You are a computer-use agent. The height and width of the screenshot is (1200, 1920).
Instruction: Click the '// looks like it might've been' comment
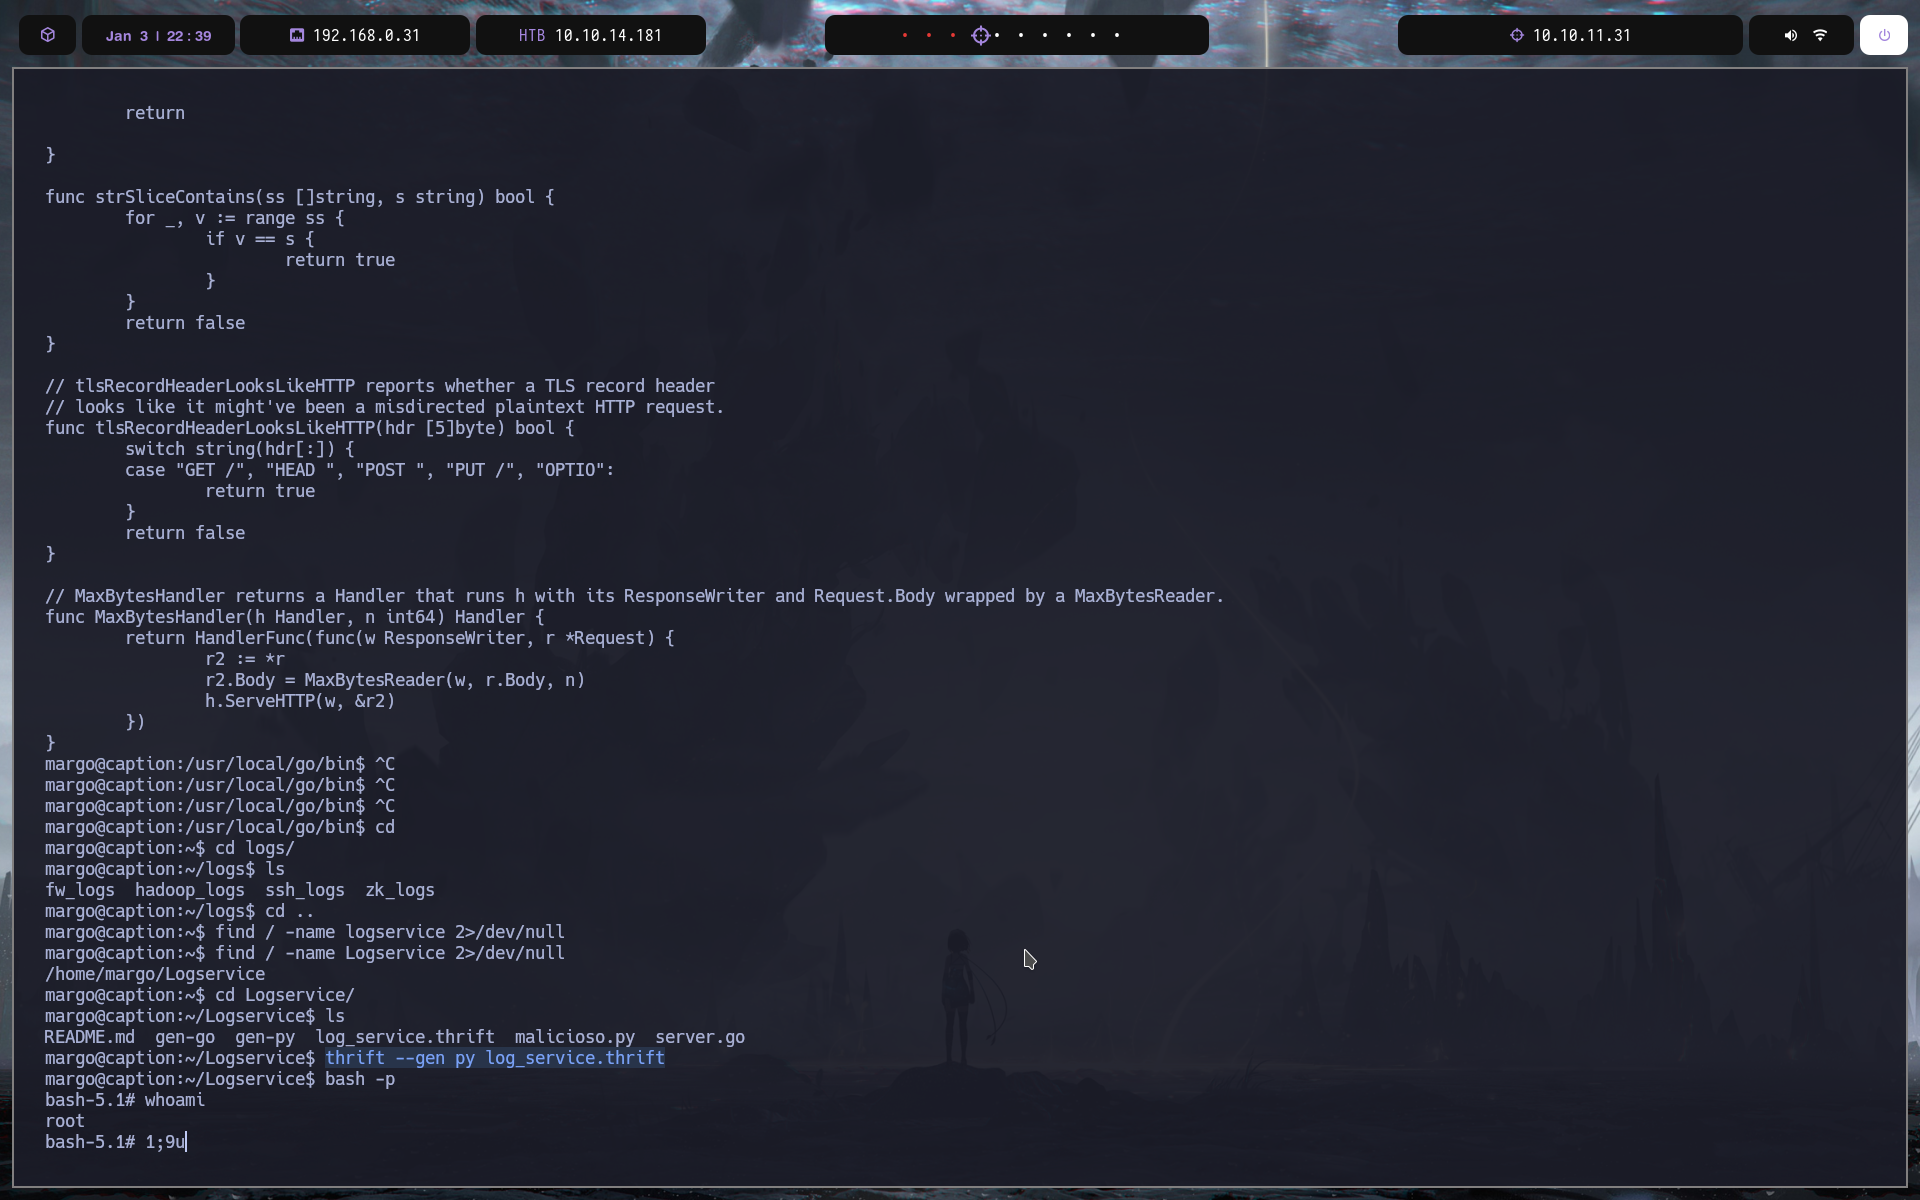[385, 407]
